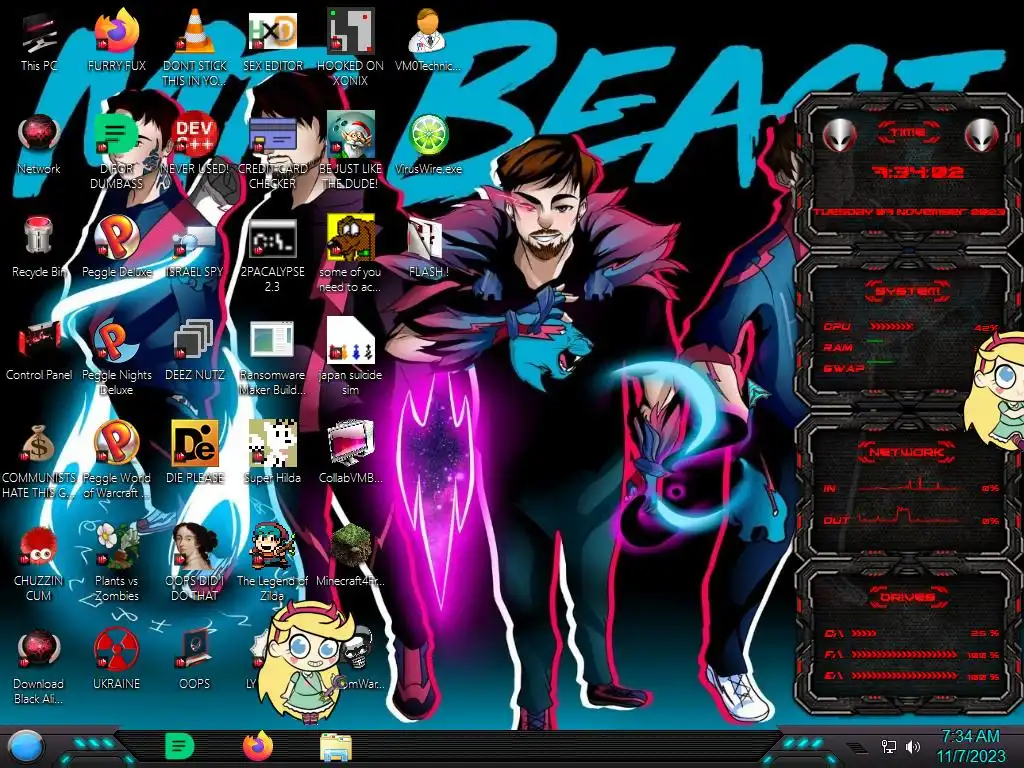The width and height of the screenshot is (1024, 768).
Task: Open File Explorer from the taskbar
Action: pyautogui.click(x=336, y=747)
